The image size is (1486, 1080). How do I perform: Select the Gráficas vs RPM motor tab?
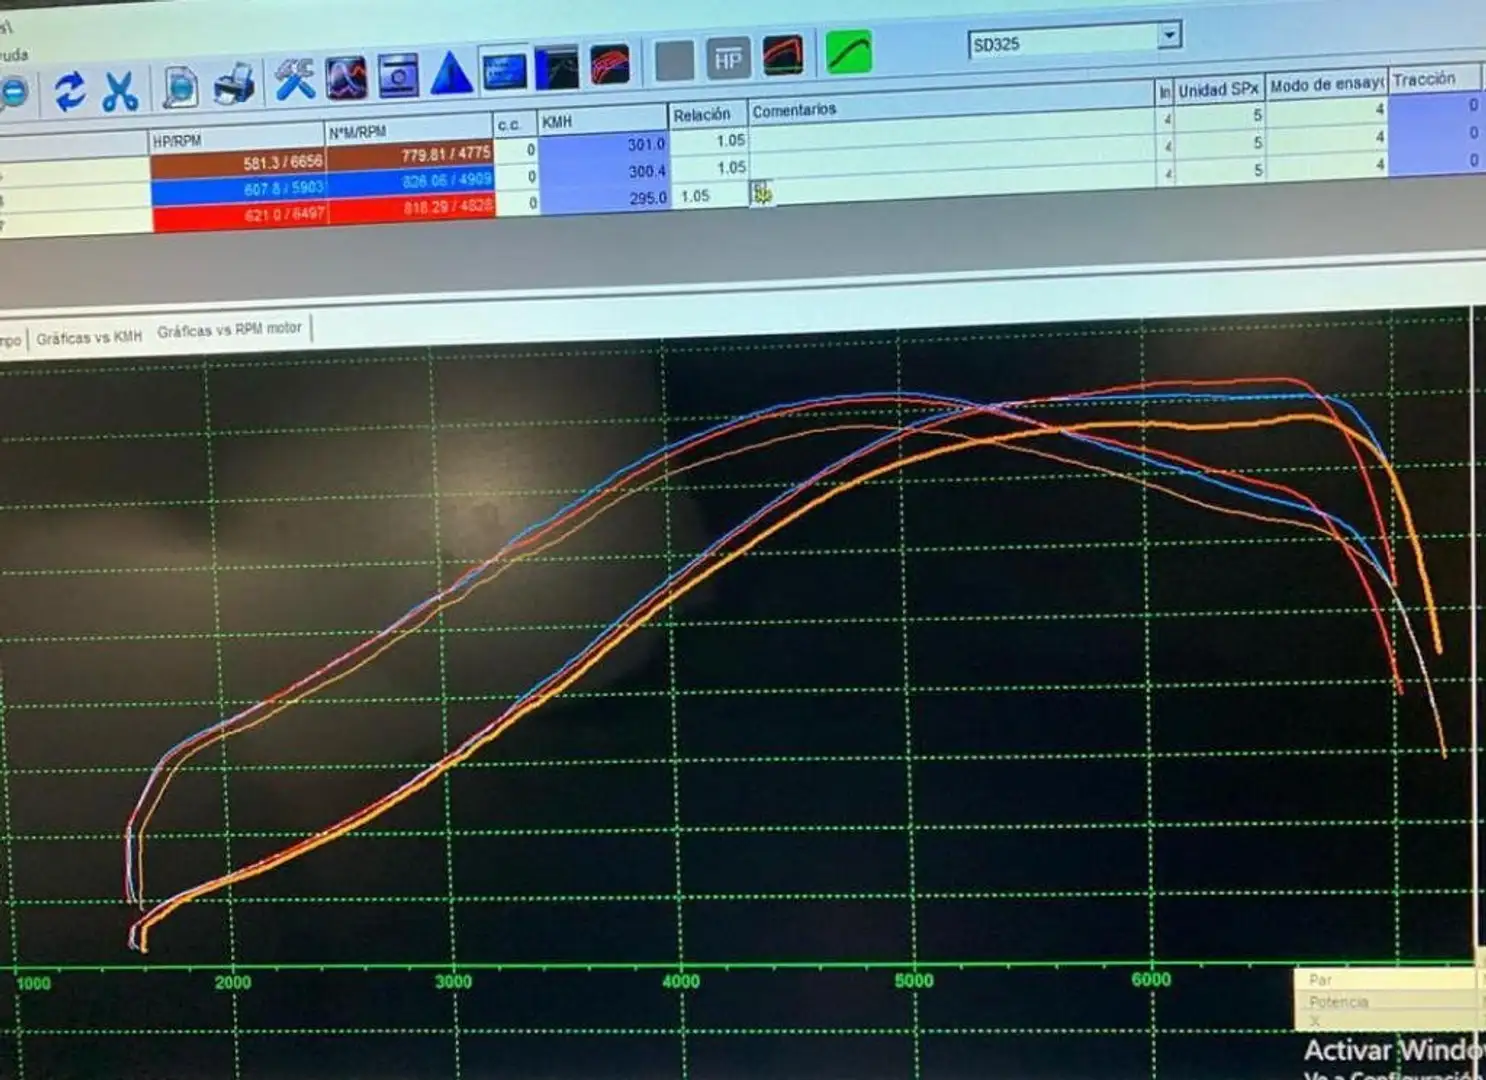coord(229,329)
